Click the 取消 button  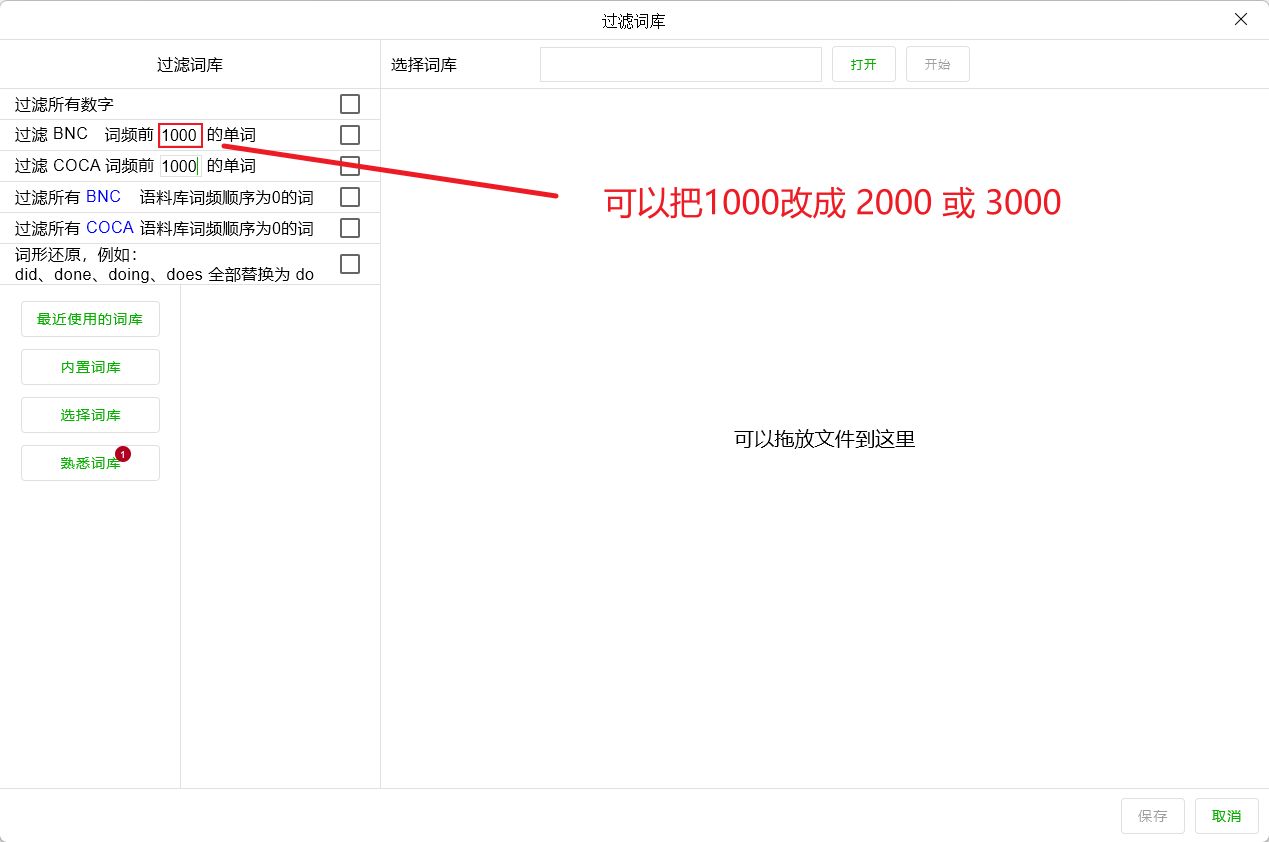(x=1226, y=816)
